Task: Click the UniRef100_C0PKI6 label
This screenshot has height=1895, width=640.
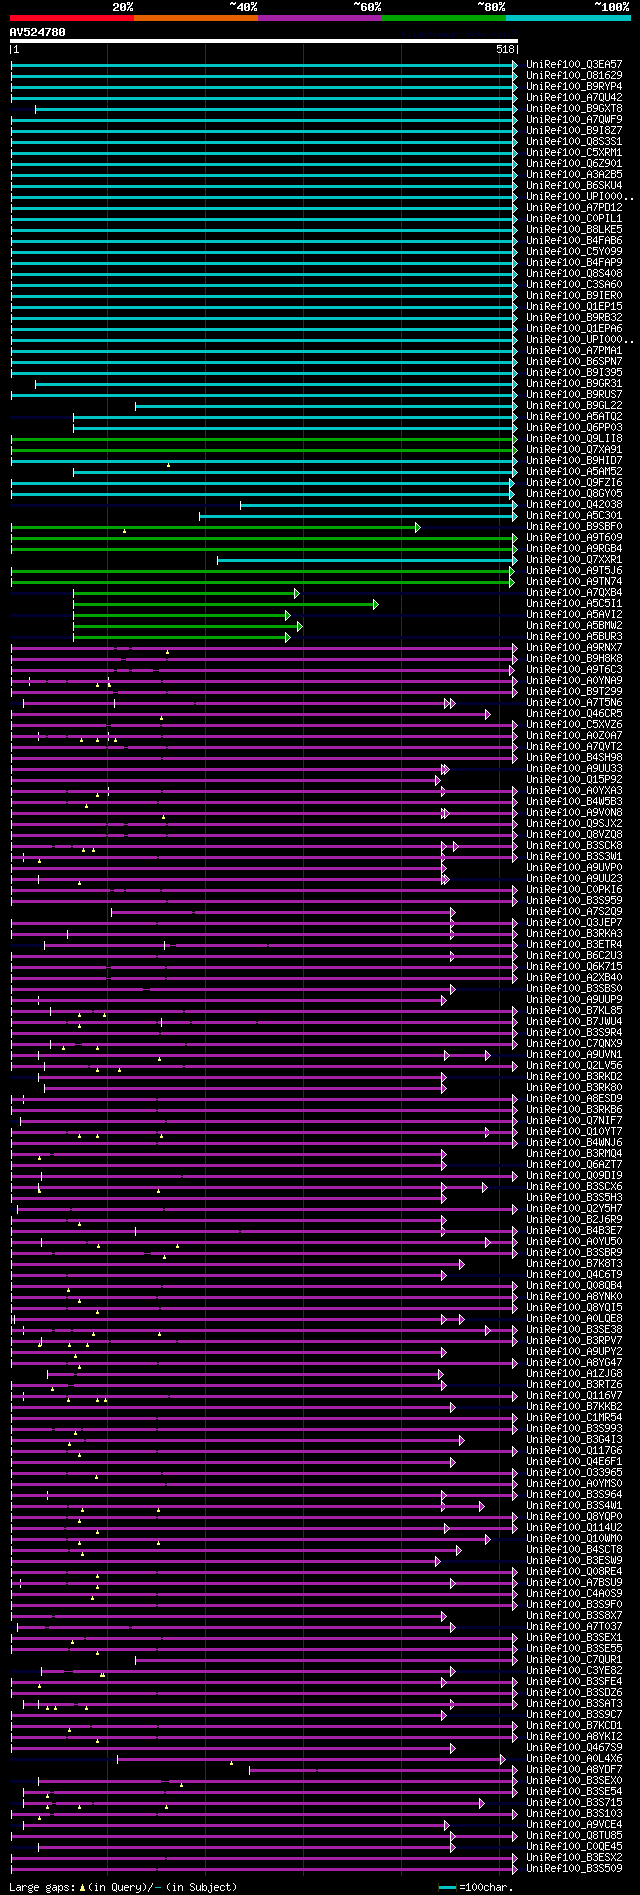Action: click(x=574, y=890)
